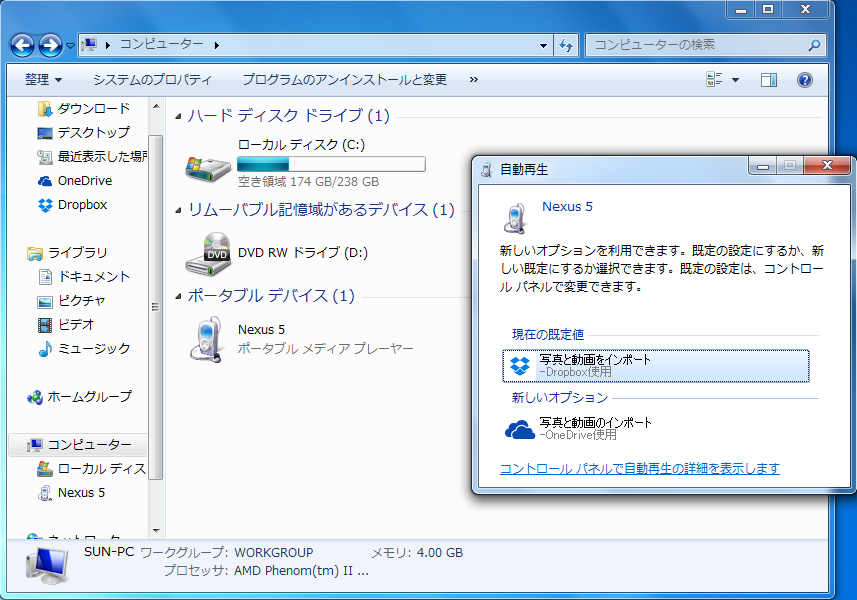Screen dimensions: 857x600
Task: Open ピクチャ library
Action: coord(71,301)
